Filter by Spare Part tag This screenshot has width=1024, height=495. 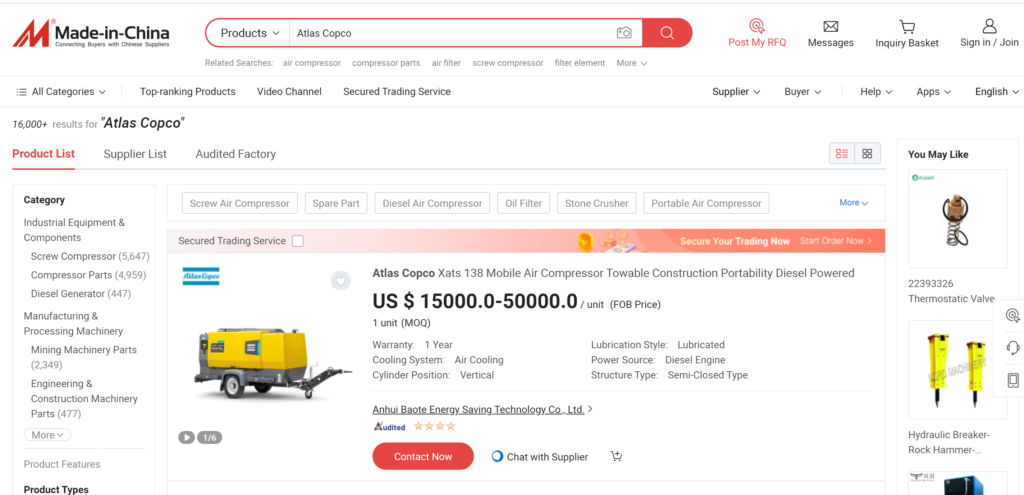(x=336, y=203)
